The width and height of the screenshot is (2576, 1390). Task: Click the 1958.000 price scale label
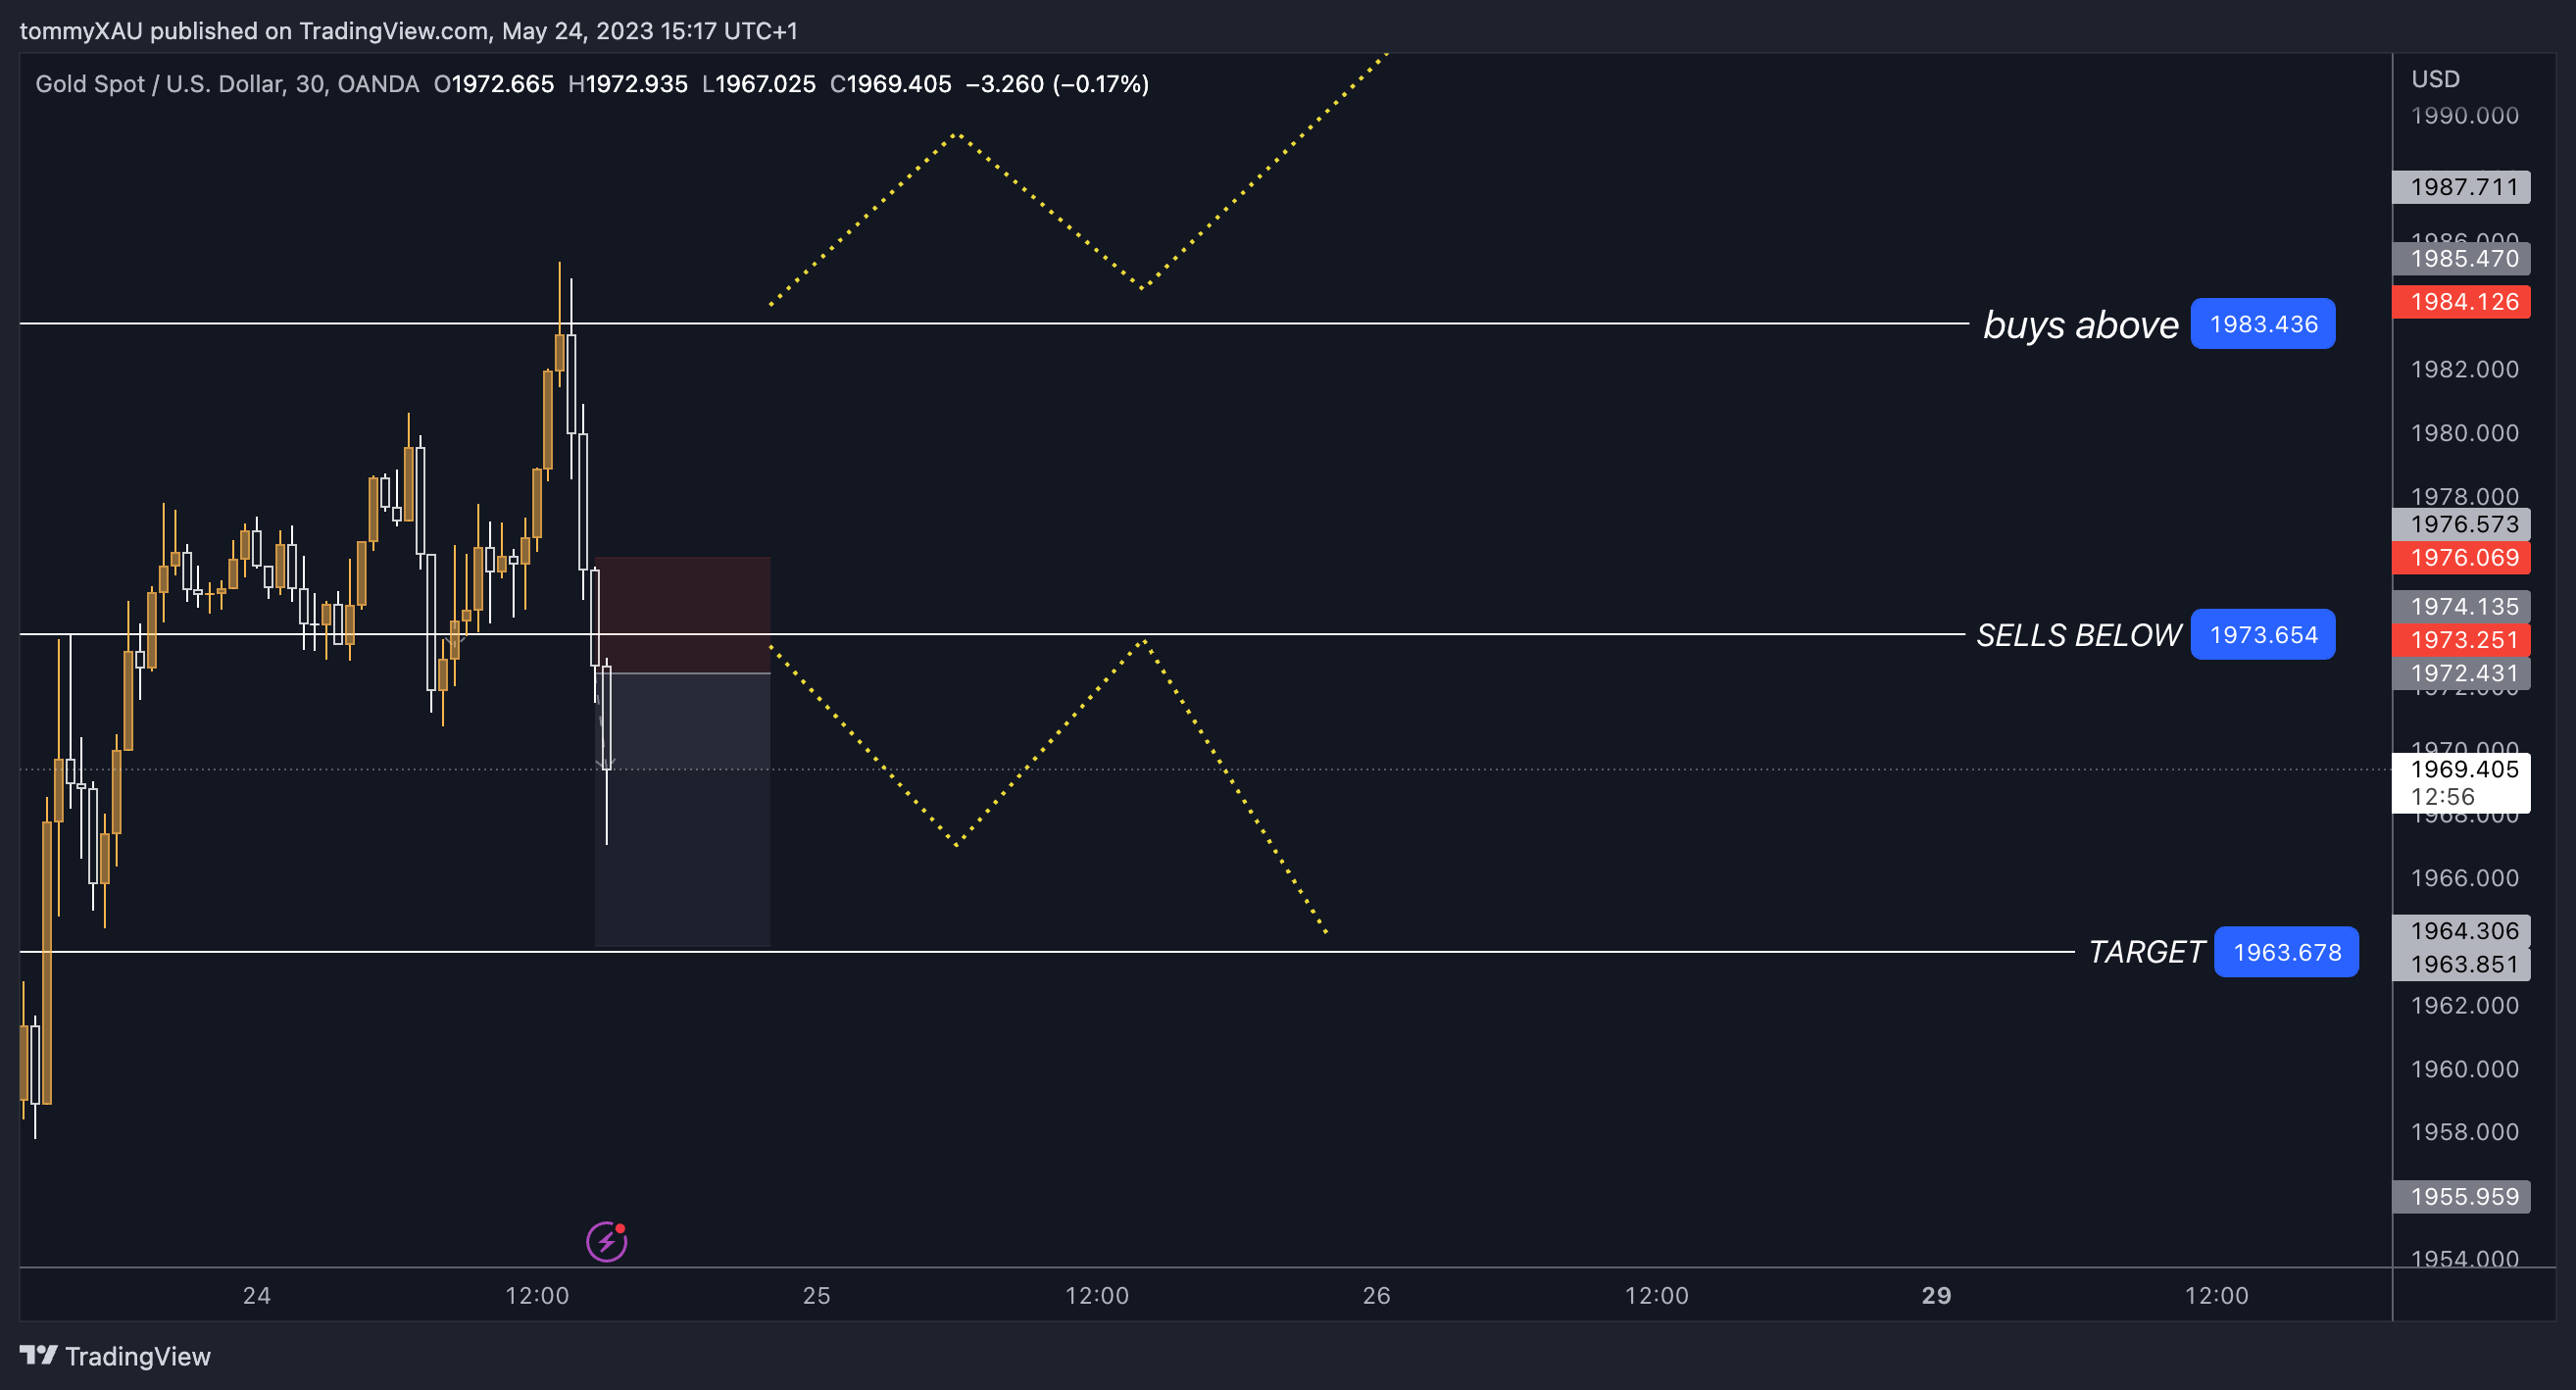2464,1132
